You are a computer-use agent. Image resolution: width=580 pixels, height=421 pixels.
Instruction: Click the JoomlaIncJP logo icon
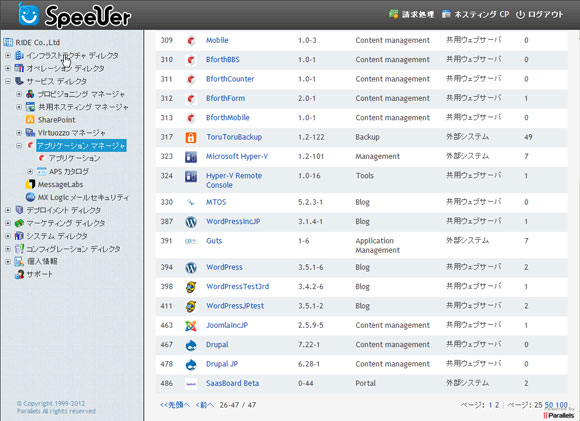pyautogui.click(x=190, y=326)
